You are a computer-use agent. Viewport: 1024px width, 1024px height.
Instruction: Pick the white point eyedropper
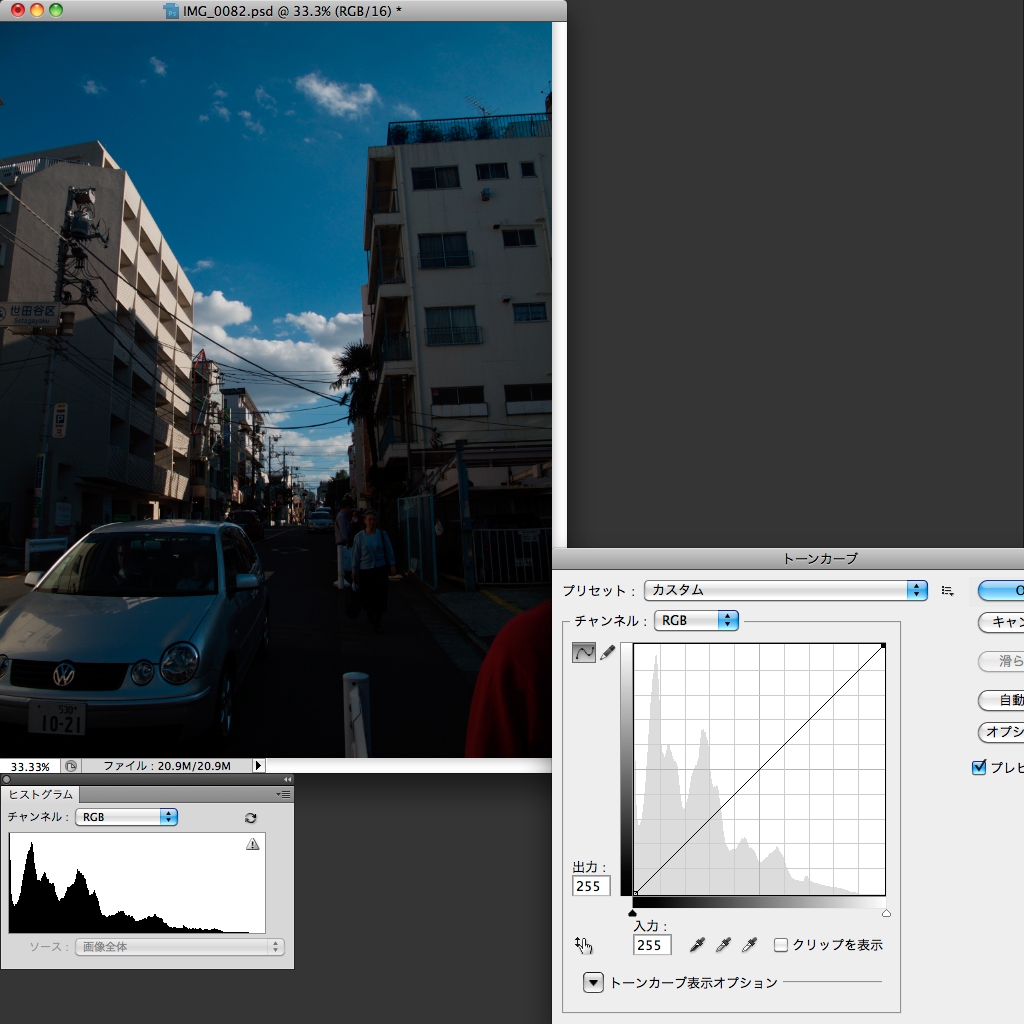748,944
